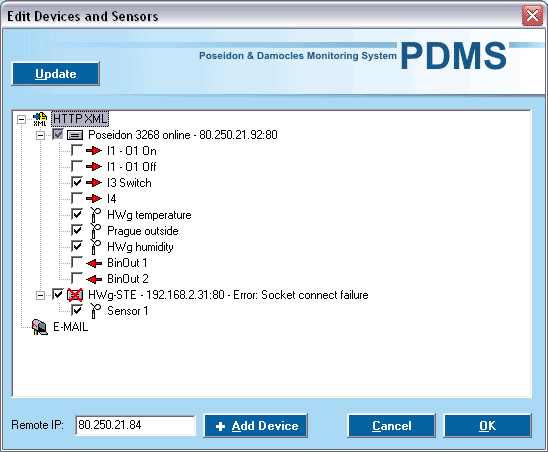Select the HTTP XML tree label
548x452 pixels.
pos(80,119)
